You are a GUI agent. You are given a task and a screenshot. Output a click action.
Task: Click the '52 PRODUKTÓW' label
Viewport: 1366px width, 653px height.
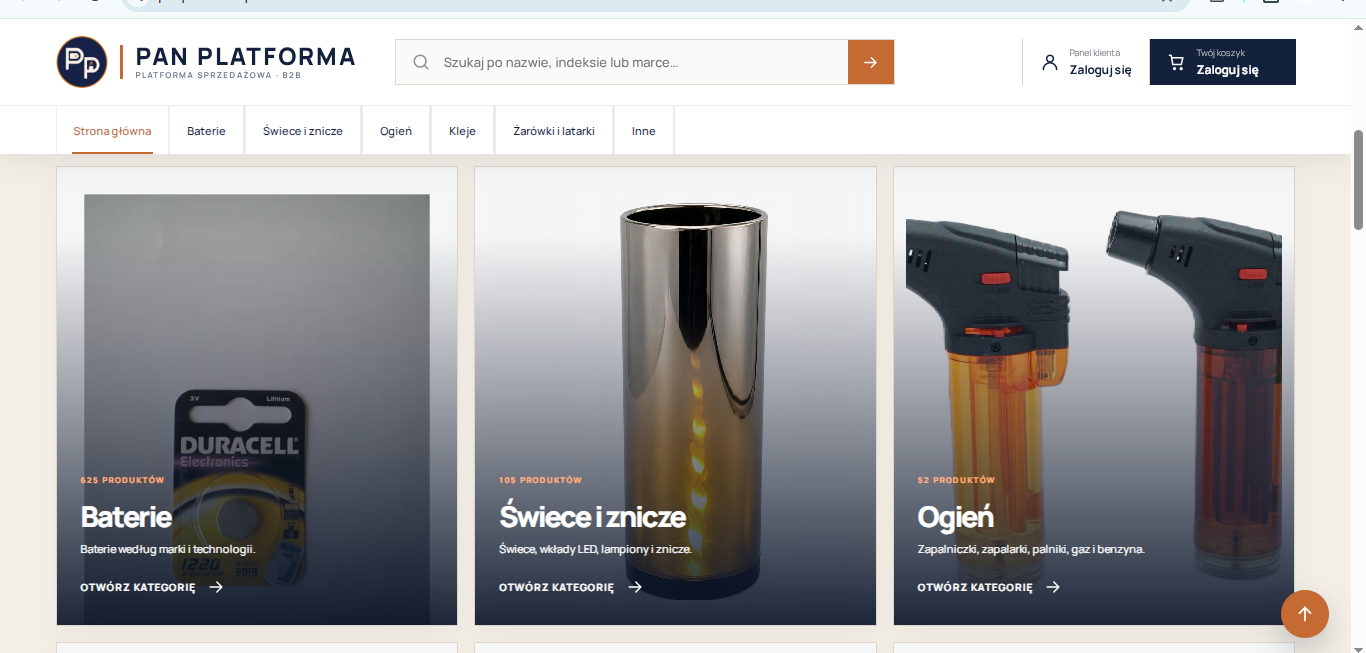[x=956, y=480]
